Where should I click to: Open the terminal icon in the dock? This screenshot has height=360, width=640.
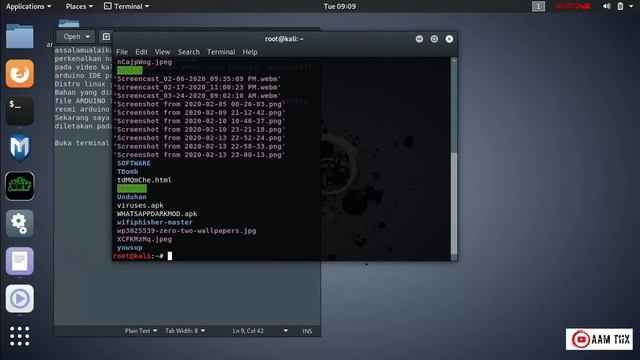(20, 111)
